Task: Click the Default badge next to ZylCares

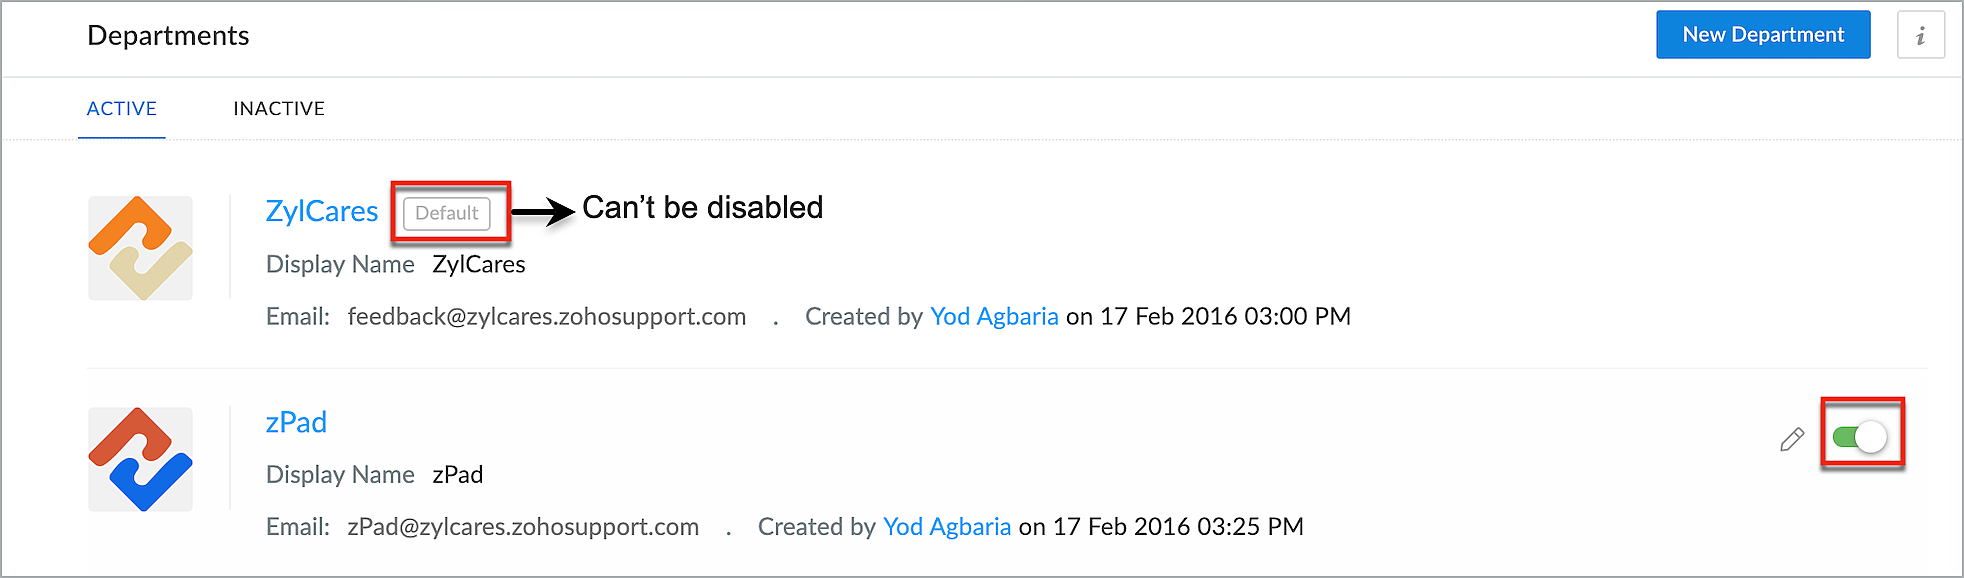Action: tap(447, 213)
